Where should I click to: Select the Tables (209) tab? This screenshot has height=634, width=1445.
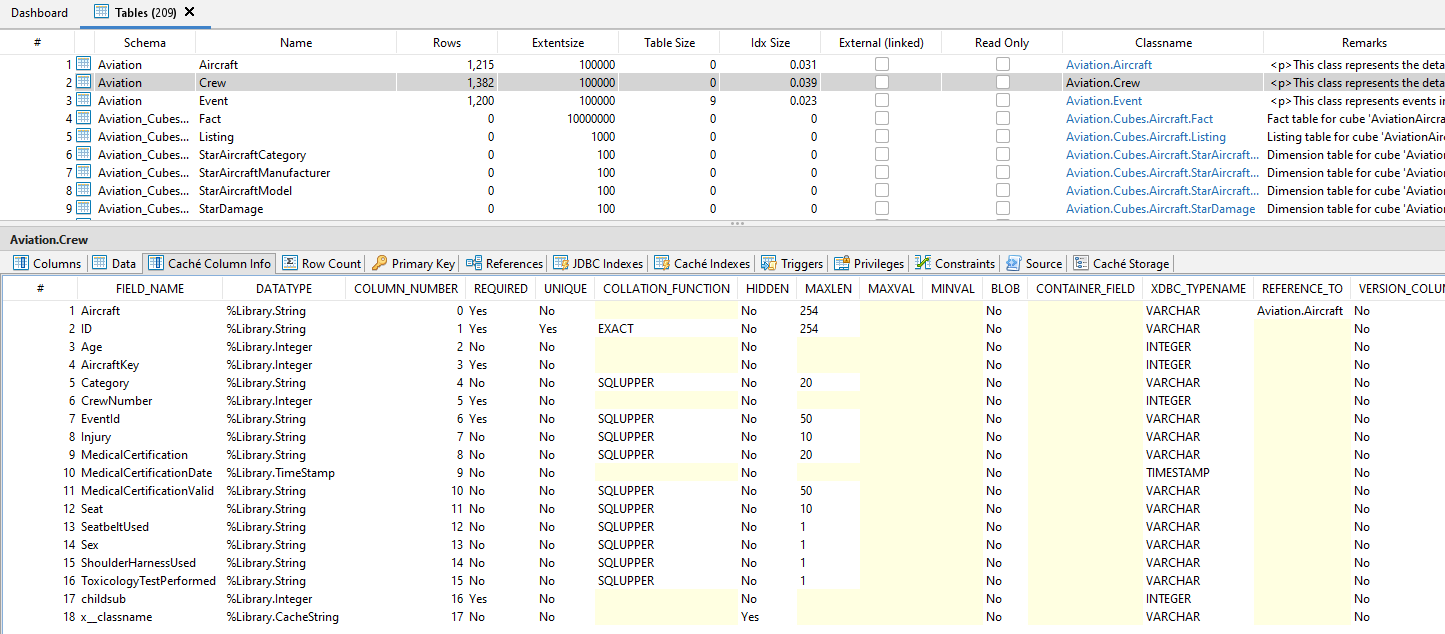pyautogui.click(x=148, y=13)
